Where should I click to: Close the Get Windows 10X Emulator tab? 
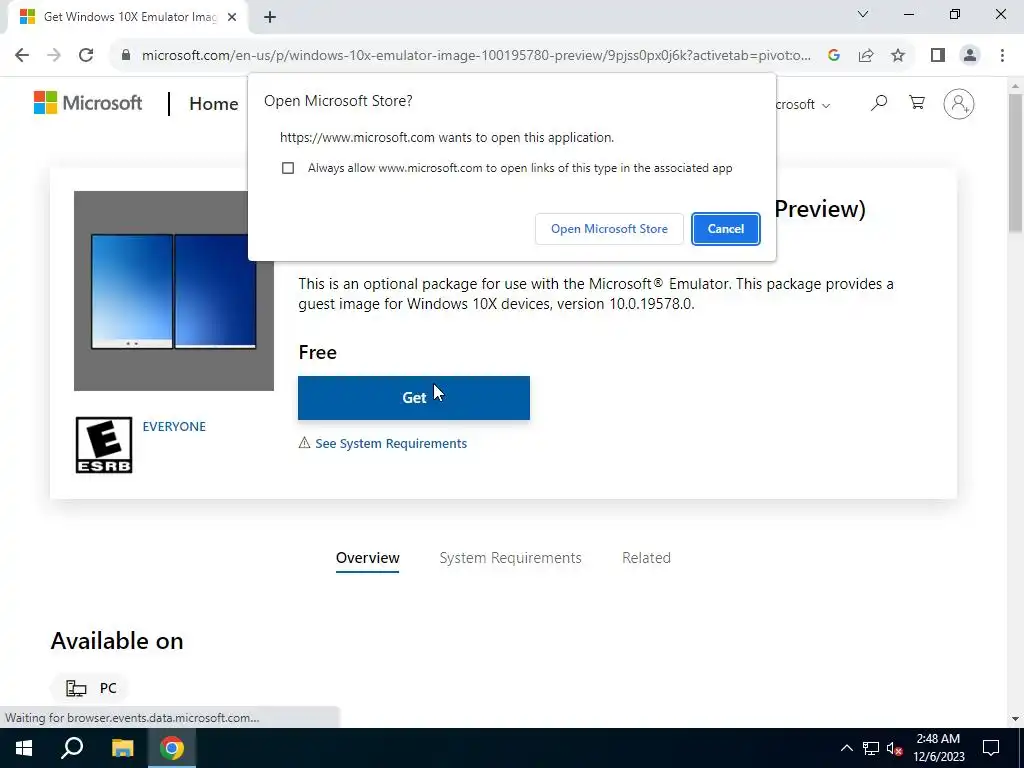(232, 17)
